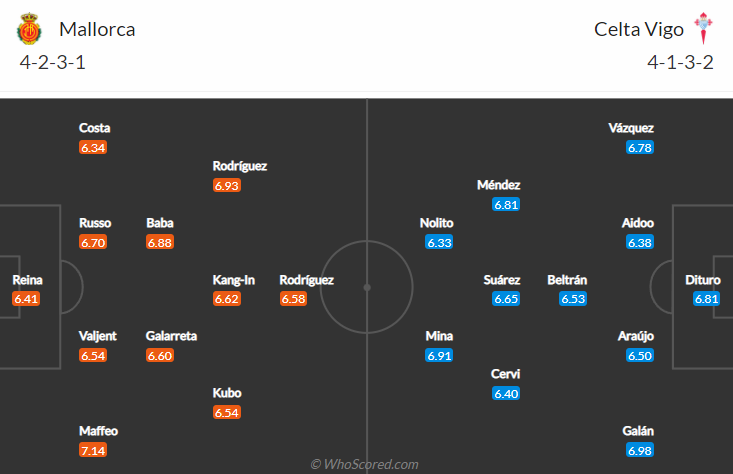Click Vázquez's 6.78 rating badge
Screen dimensions: 733x474
(640, 147)
